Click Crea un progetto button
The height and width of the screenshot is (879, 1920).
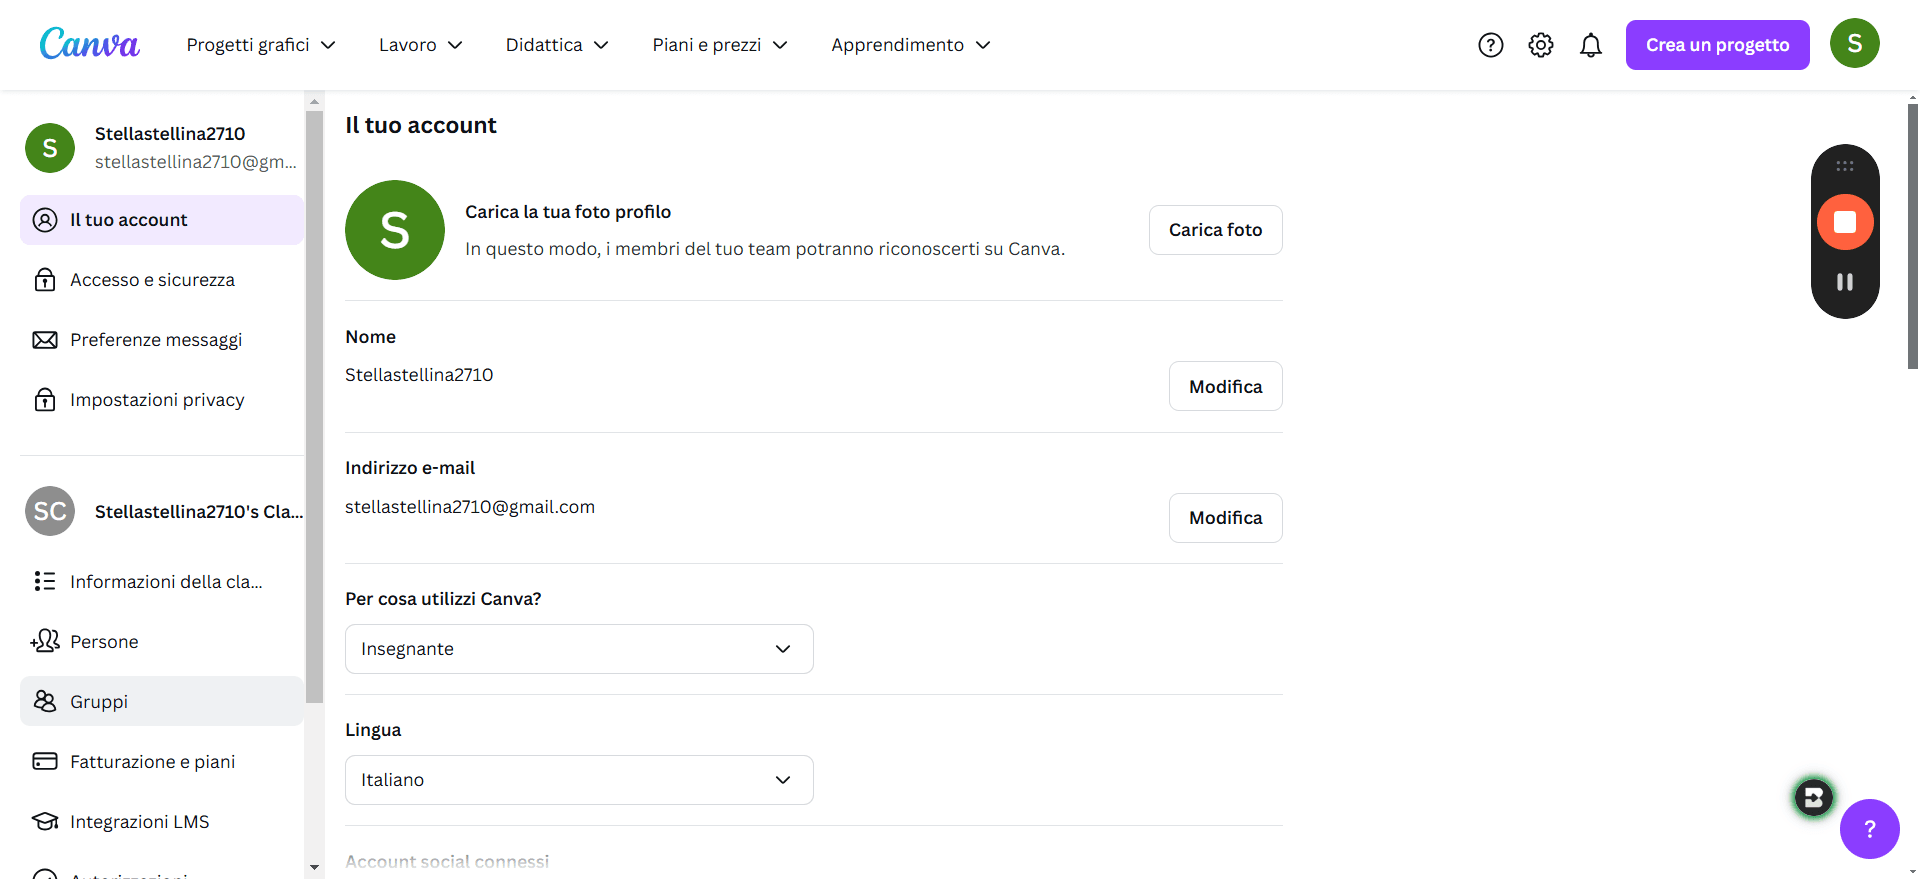[1717, 45]
